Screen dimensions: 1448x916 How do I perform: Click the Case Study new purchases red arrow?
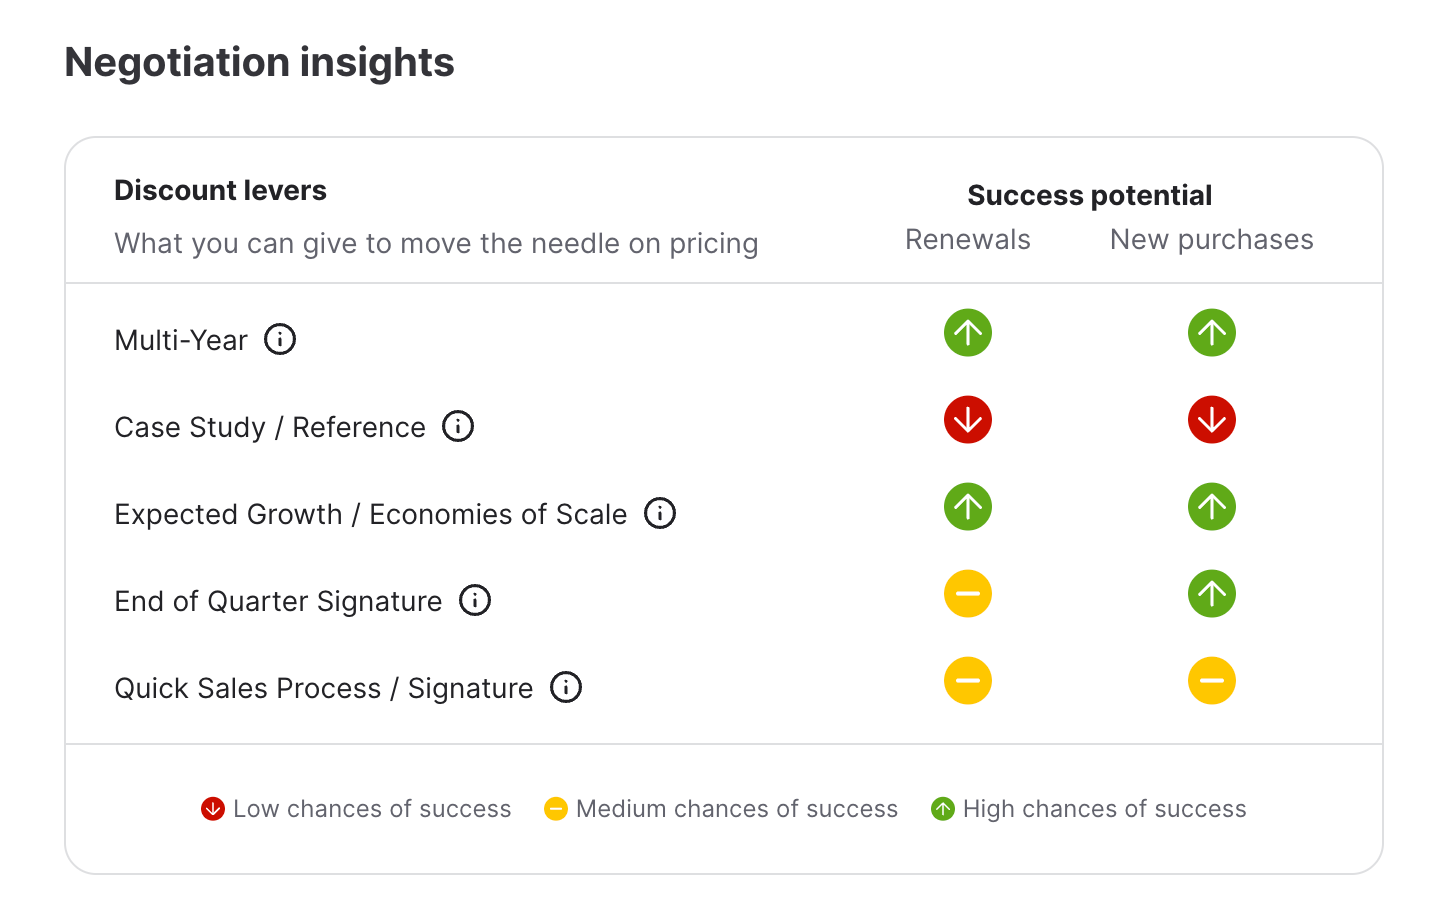(x=1212, y=419)
